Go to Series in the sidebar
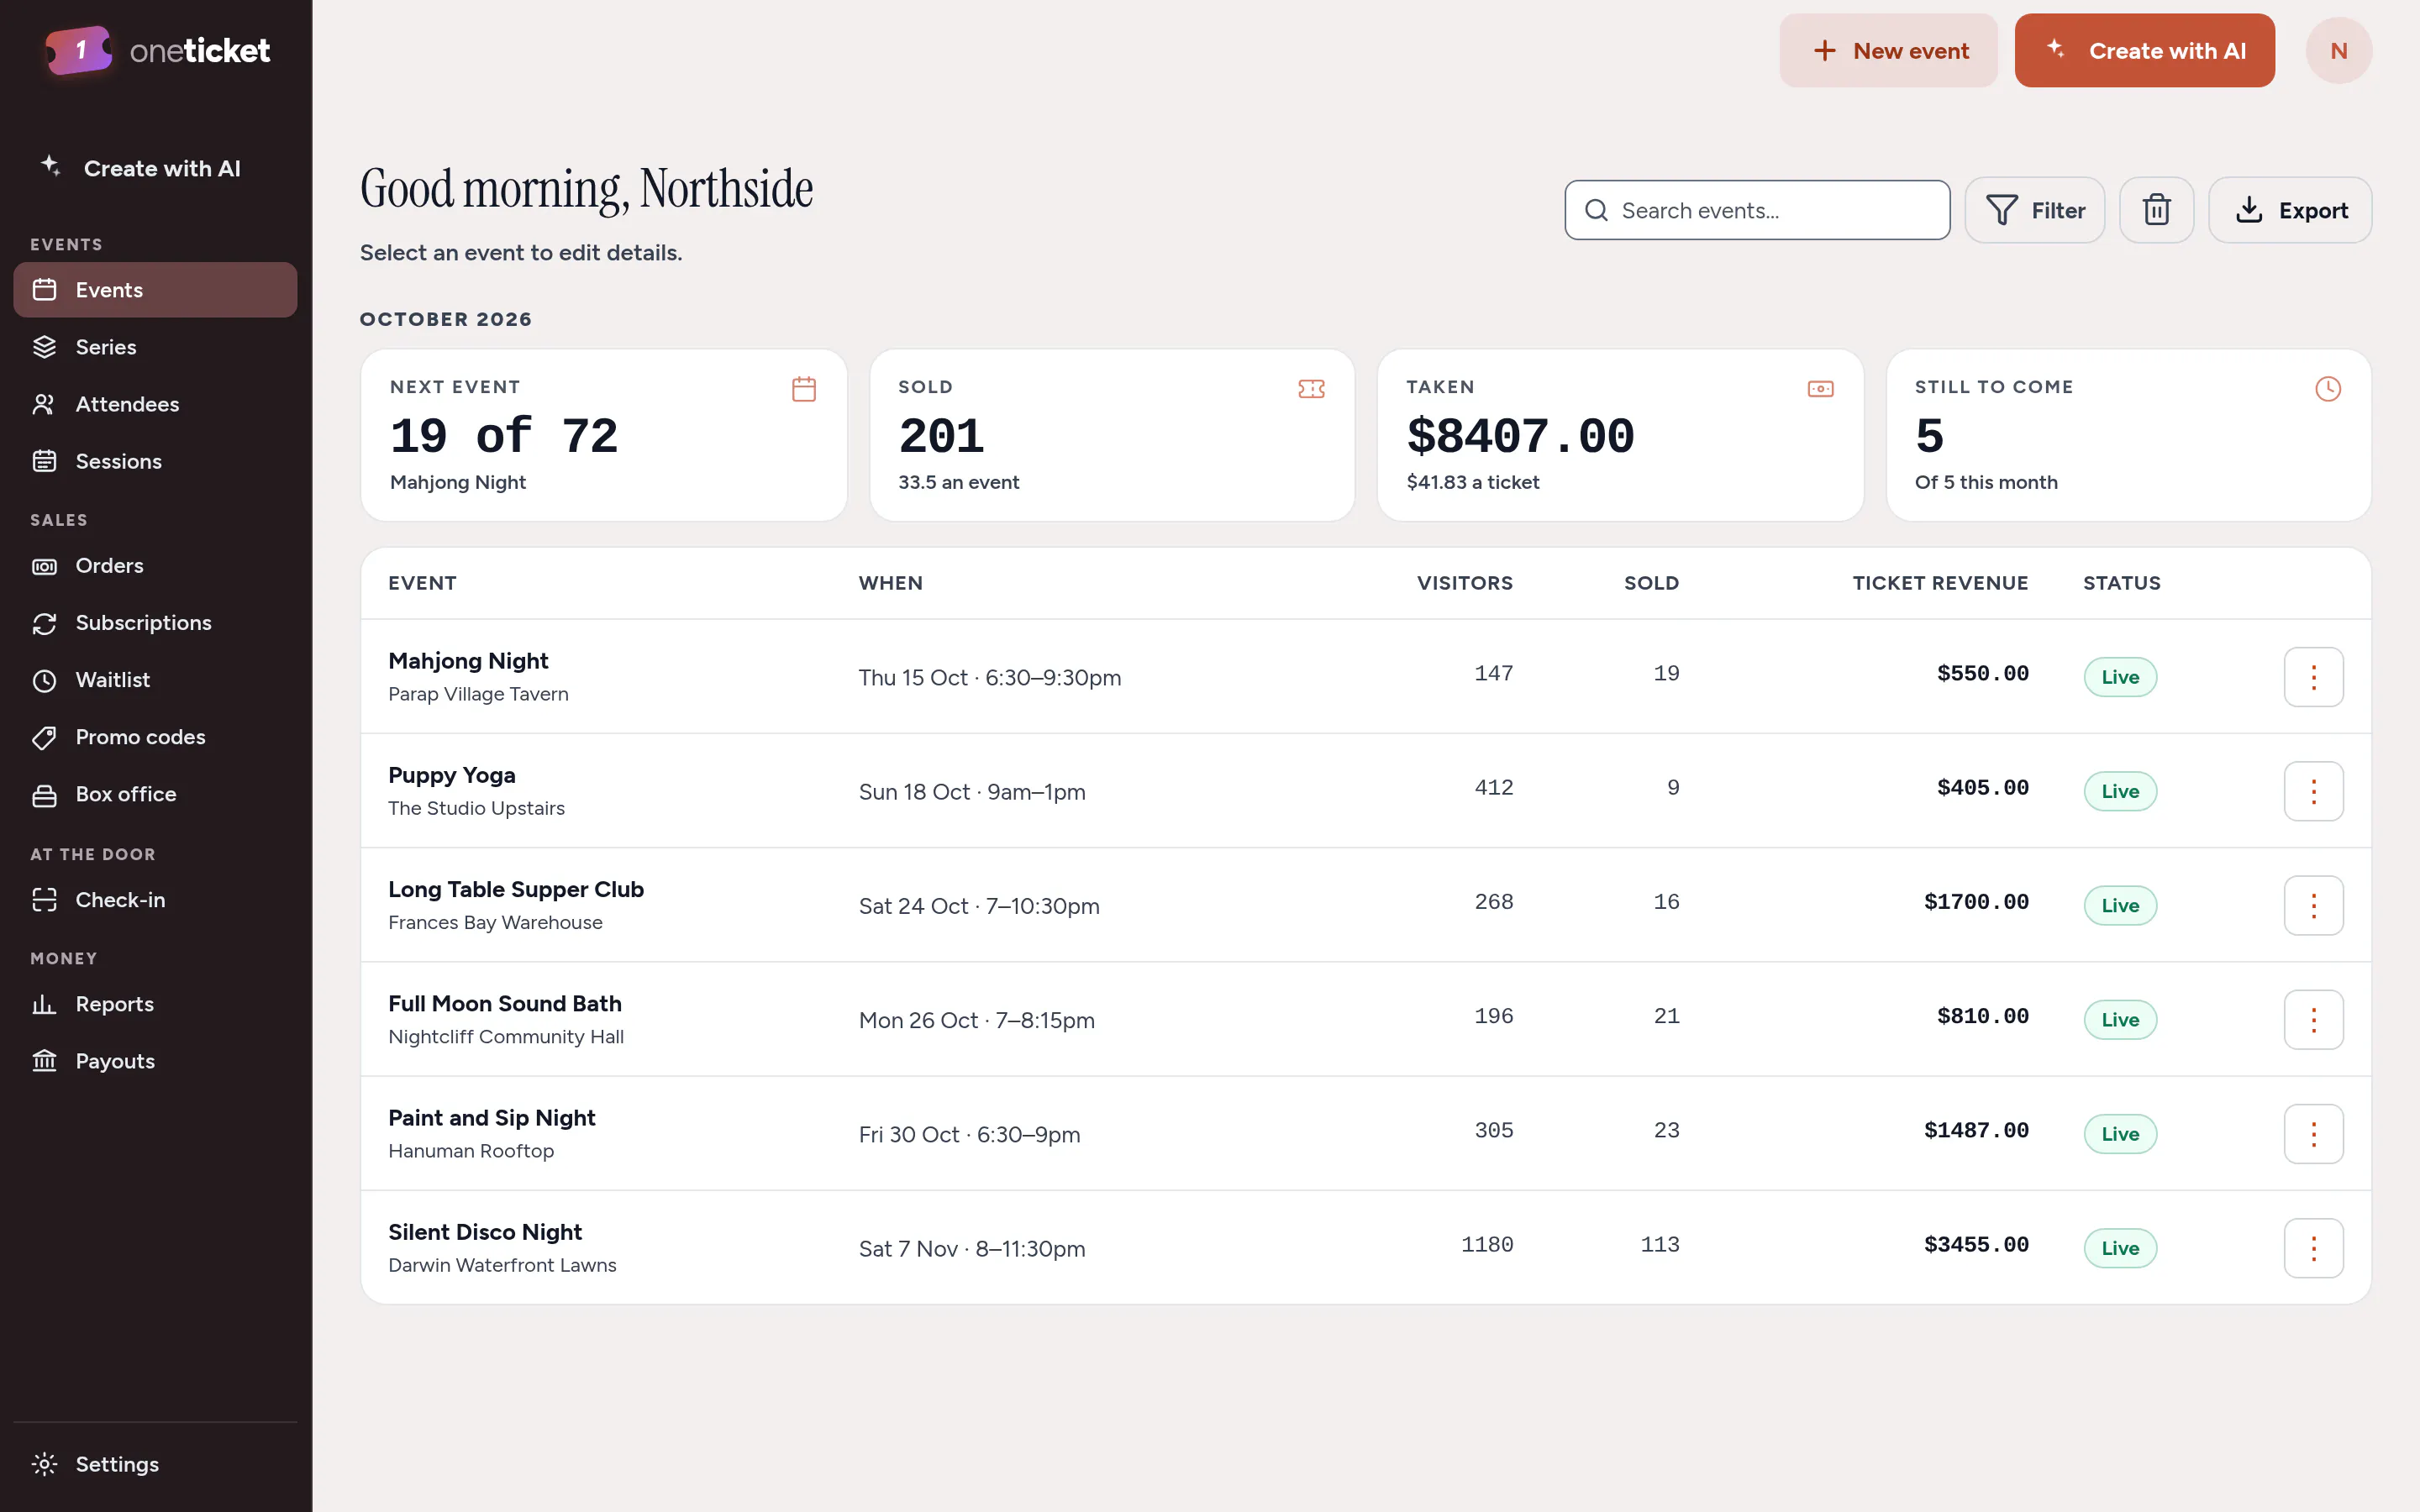Image resolution: width=2420 pixels, height=1512 pixels. tap(155, 347)
